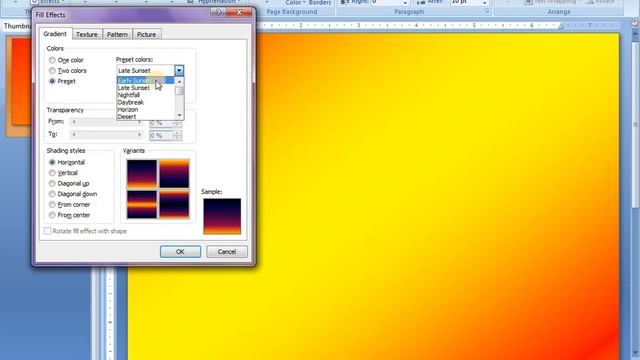Close the Fill Effects dialog
Viewport: 640px width, 360px height.
239,13
